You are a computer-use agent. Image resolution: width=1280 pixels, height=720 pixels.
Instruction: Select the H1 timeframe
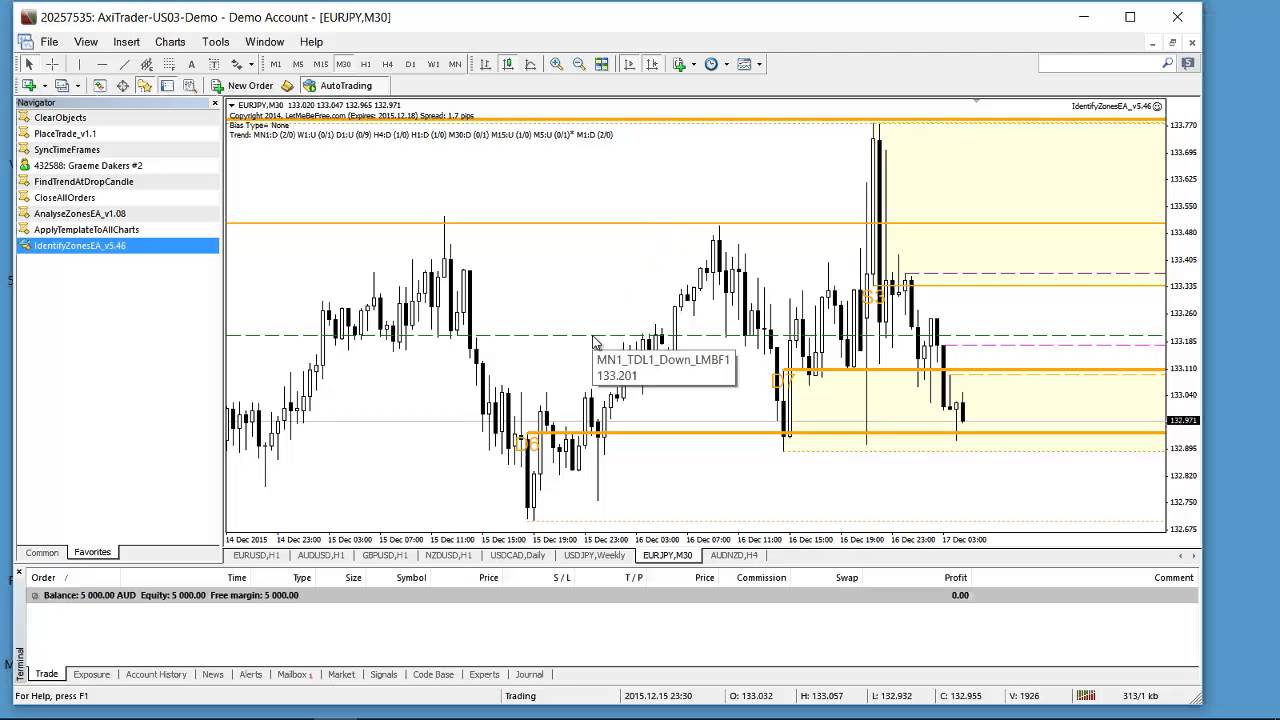click(366, 64)
